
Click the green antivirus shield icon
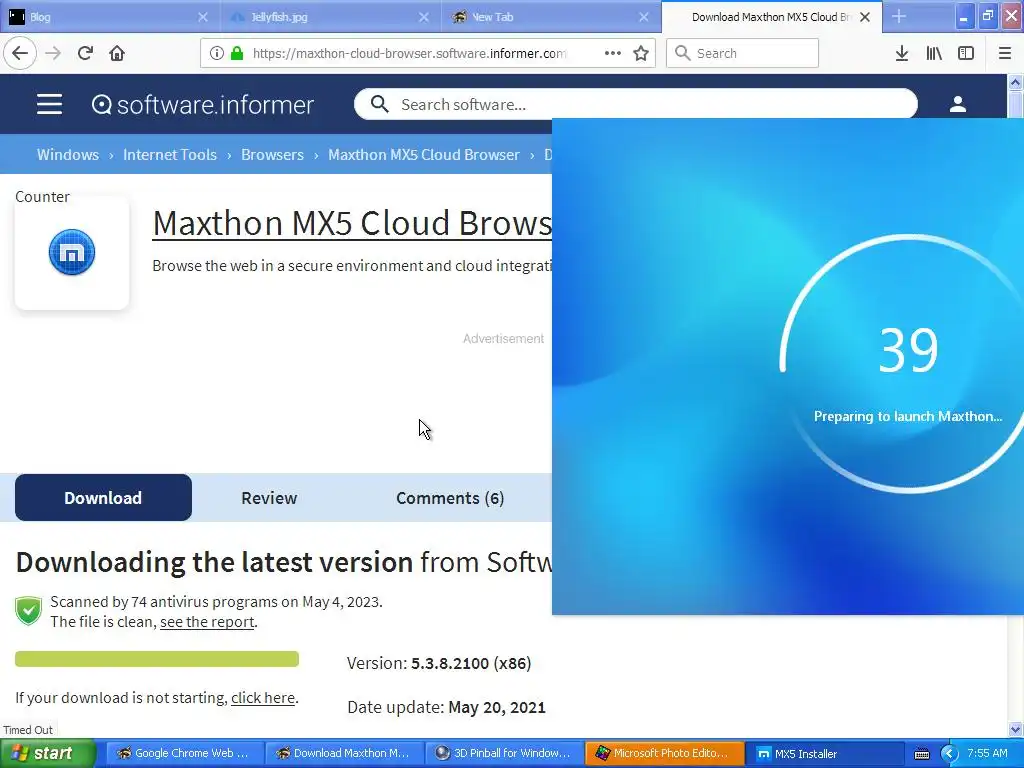click(28, 611)
